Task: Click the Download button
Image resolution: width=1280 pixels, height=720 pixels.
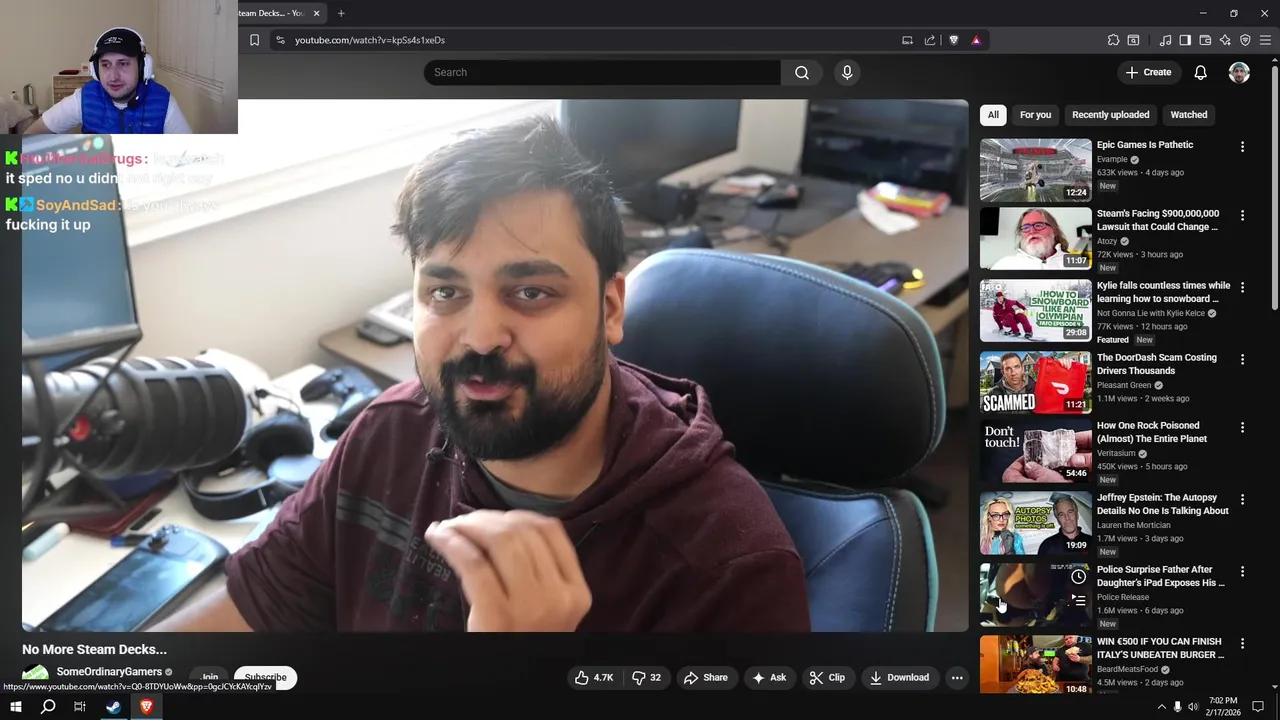Action: pos(899,677)
